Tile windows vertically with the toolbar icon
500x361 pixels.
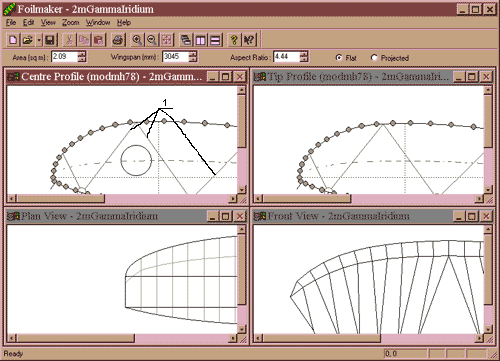(x=201, y=40)
